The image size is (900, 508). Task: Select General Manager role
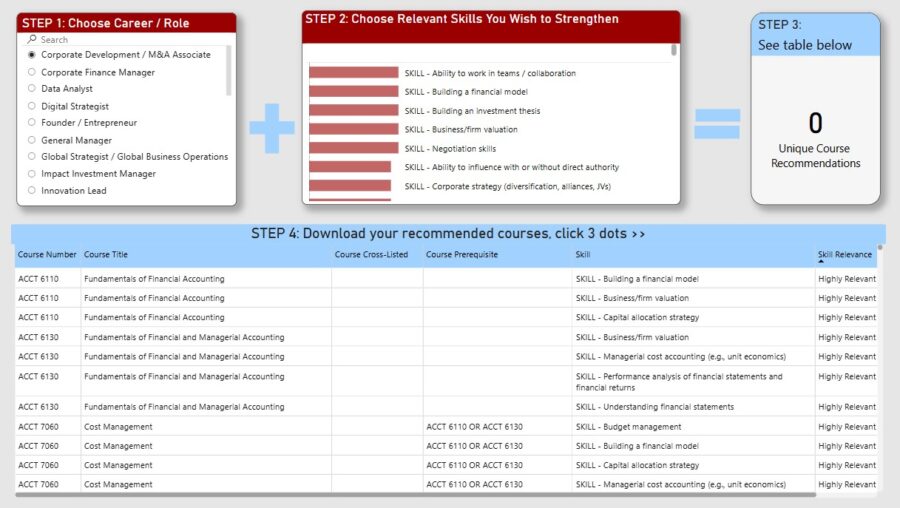69,140
